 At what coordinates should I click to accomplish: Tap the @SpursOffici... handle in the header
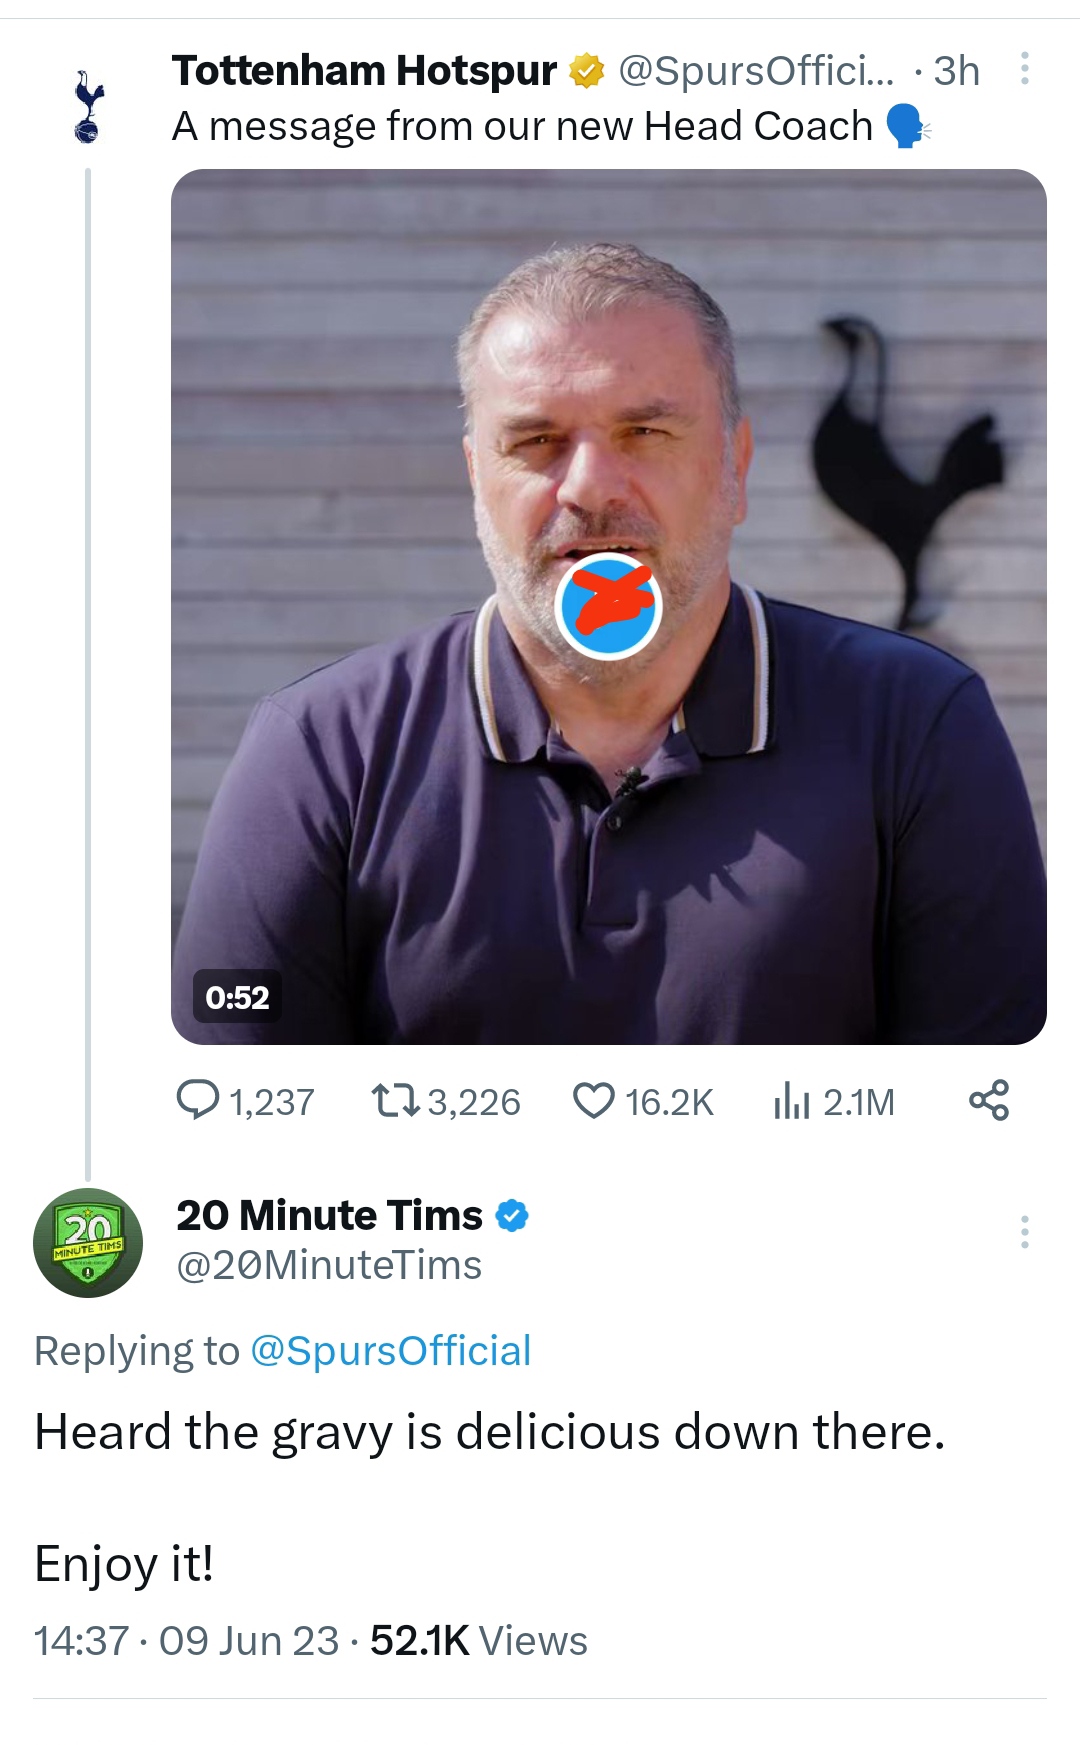pyautogui.click(x=756, y=72)
